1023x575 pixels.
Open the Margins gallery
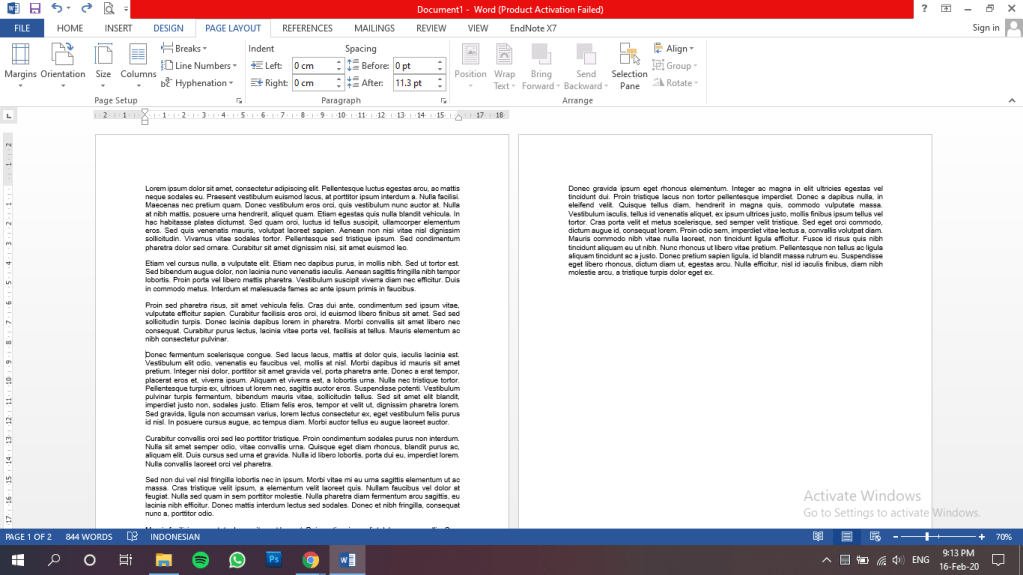(x=20, y=62)
